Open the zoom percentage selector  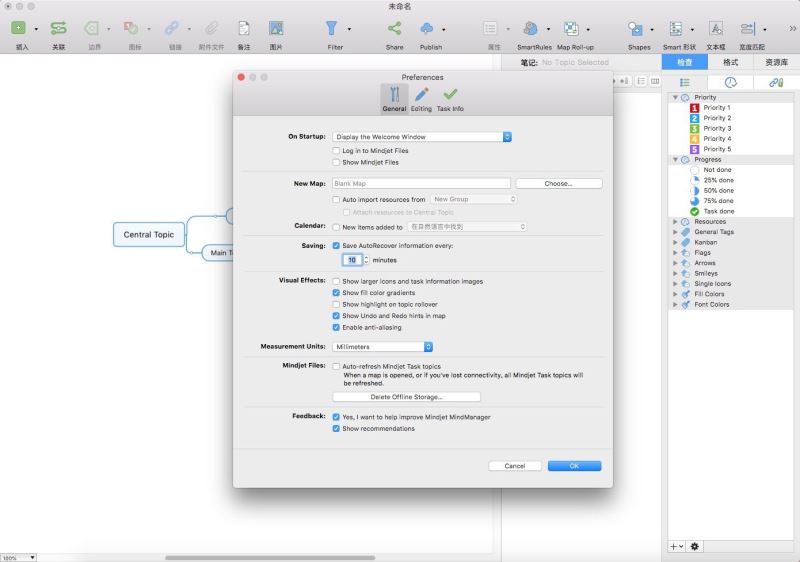[x=19, y=558]
